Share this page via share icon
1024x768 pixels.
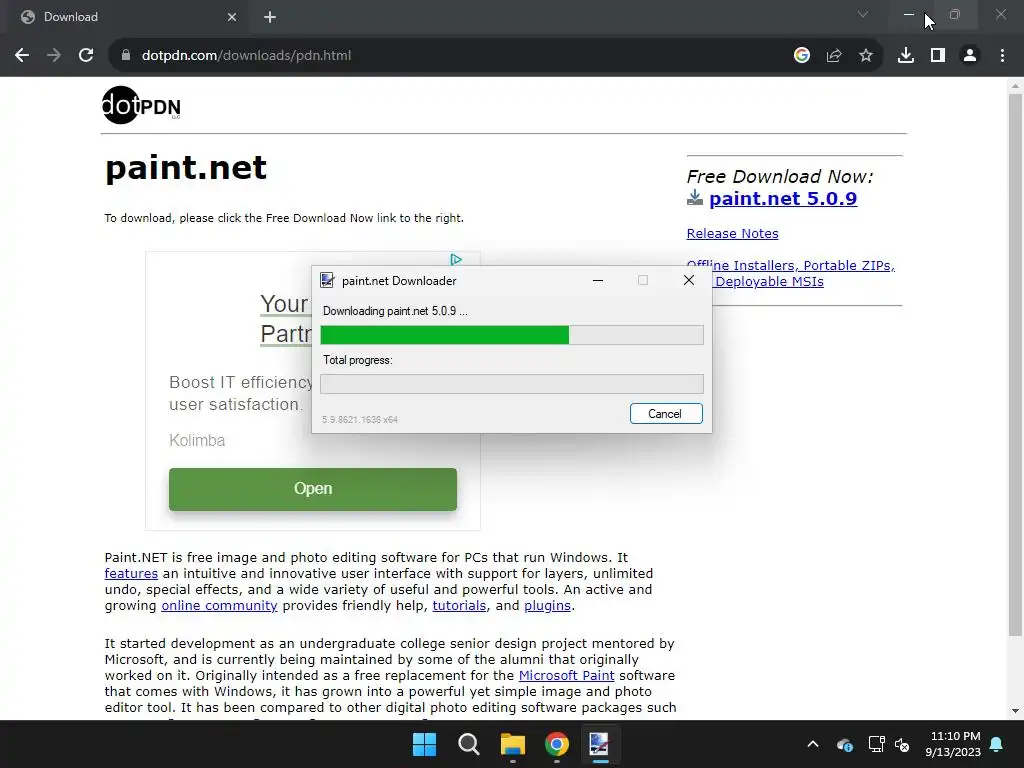pos(834,56)
